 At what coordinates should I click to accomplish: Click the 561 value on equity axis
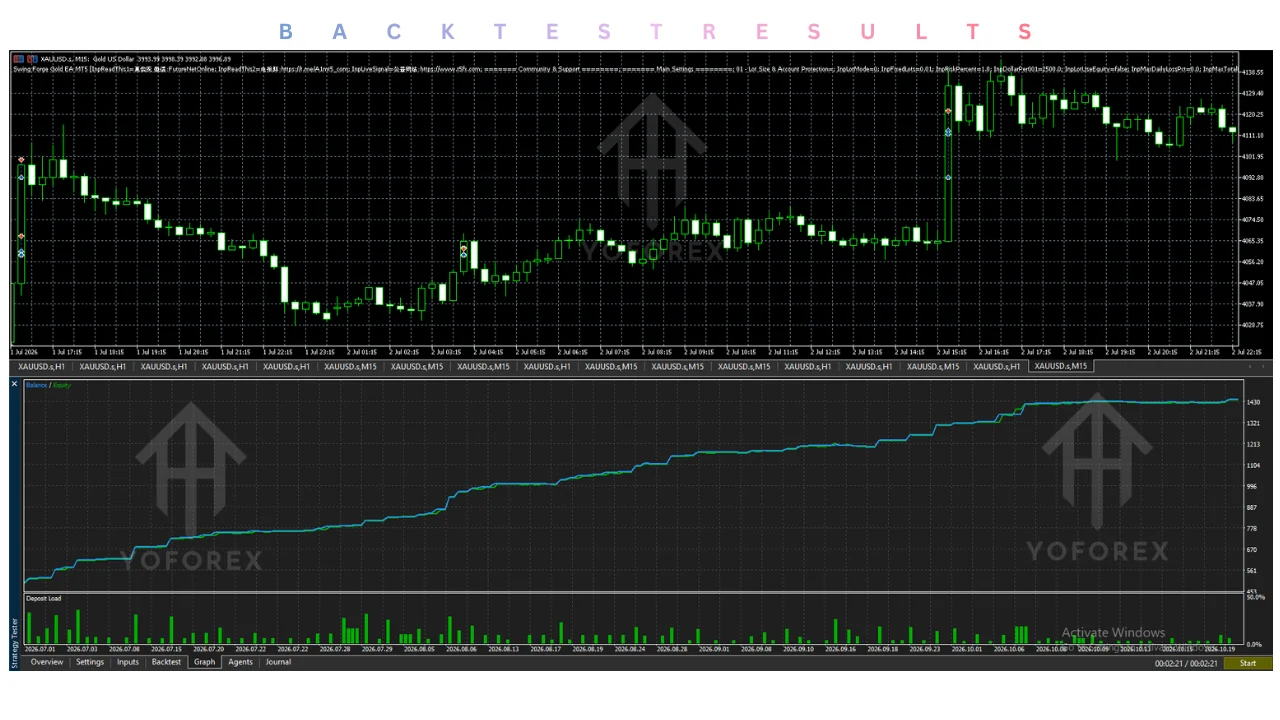click(1252, 571)
